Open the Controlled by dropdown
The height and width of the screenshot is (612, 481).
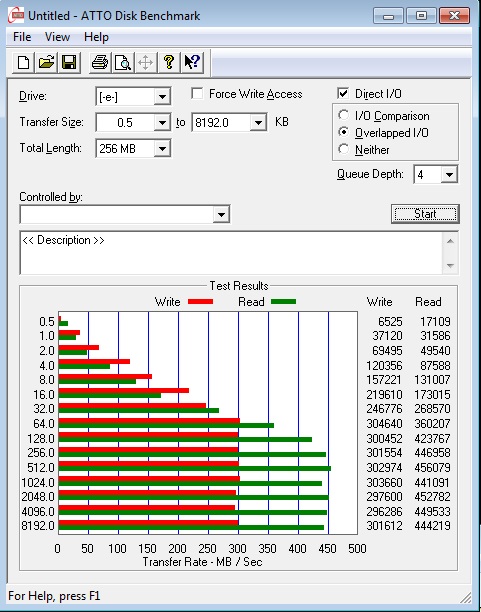pyautogui.click(x=221, y=214)
